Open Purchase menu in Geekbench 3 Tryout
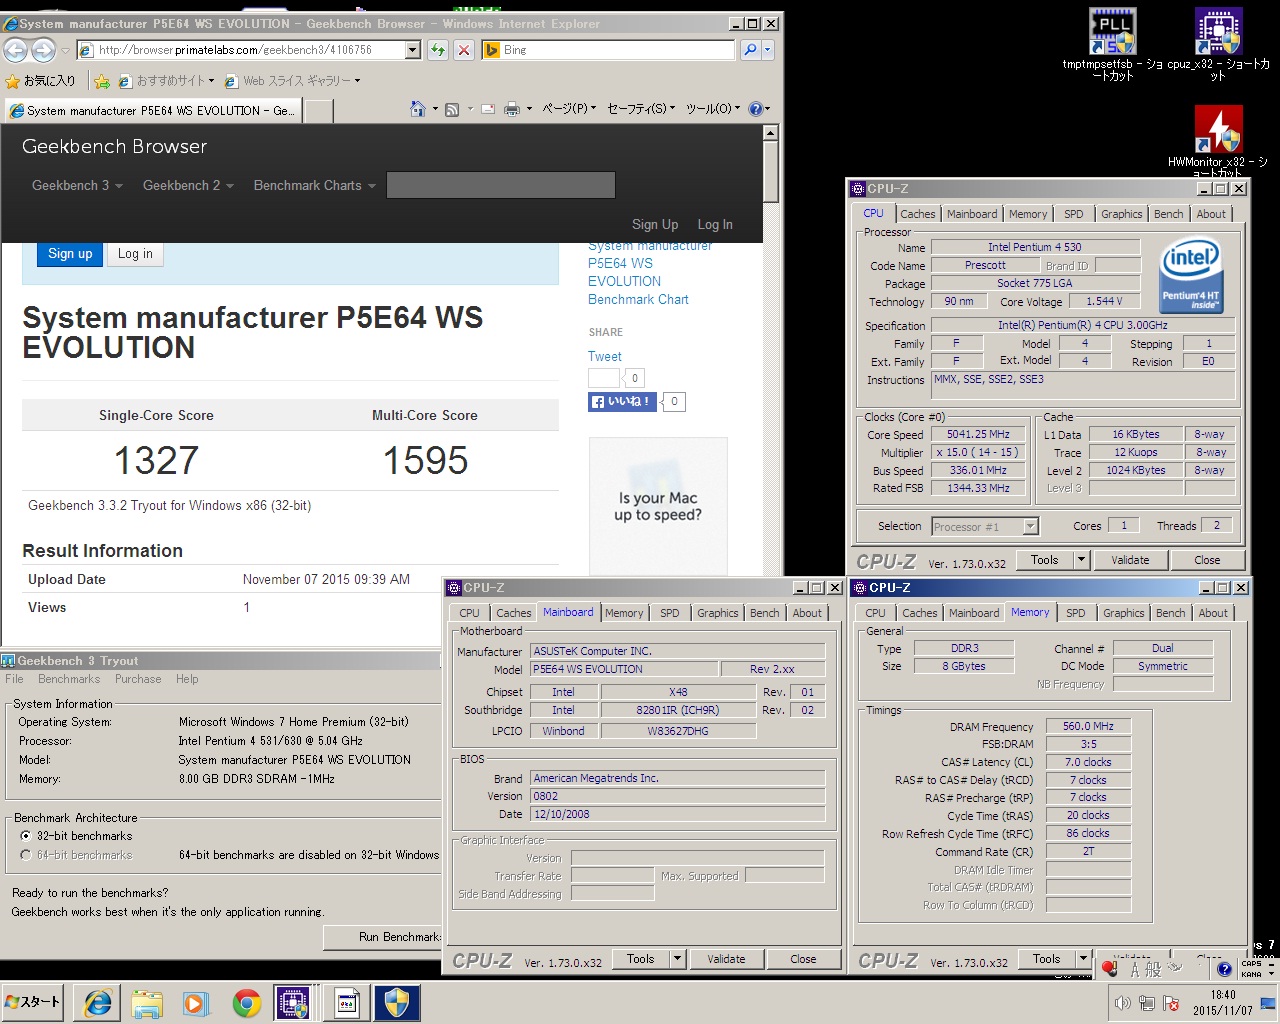 click(x=138, y=679)
